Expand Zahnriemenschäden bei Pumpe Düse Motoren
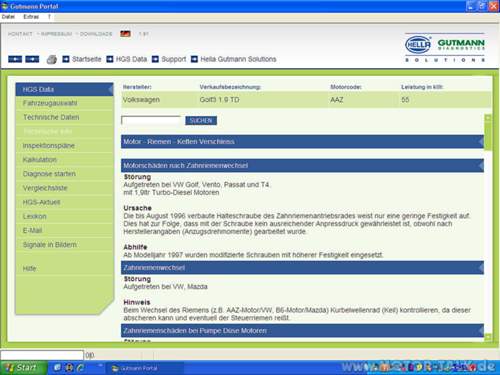This screenshot has height=375, width=500. tap(302, 331)
